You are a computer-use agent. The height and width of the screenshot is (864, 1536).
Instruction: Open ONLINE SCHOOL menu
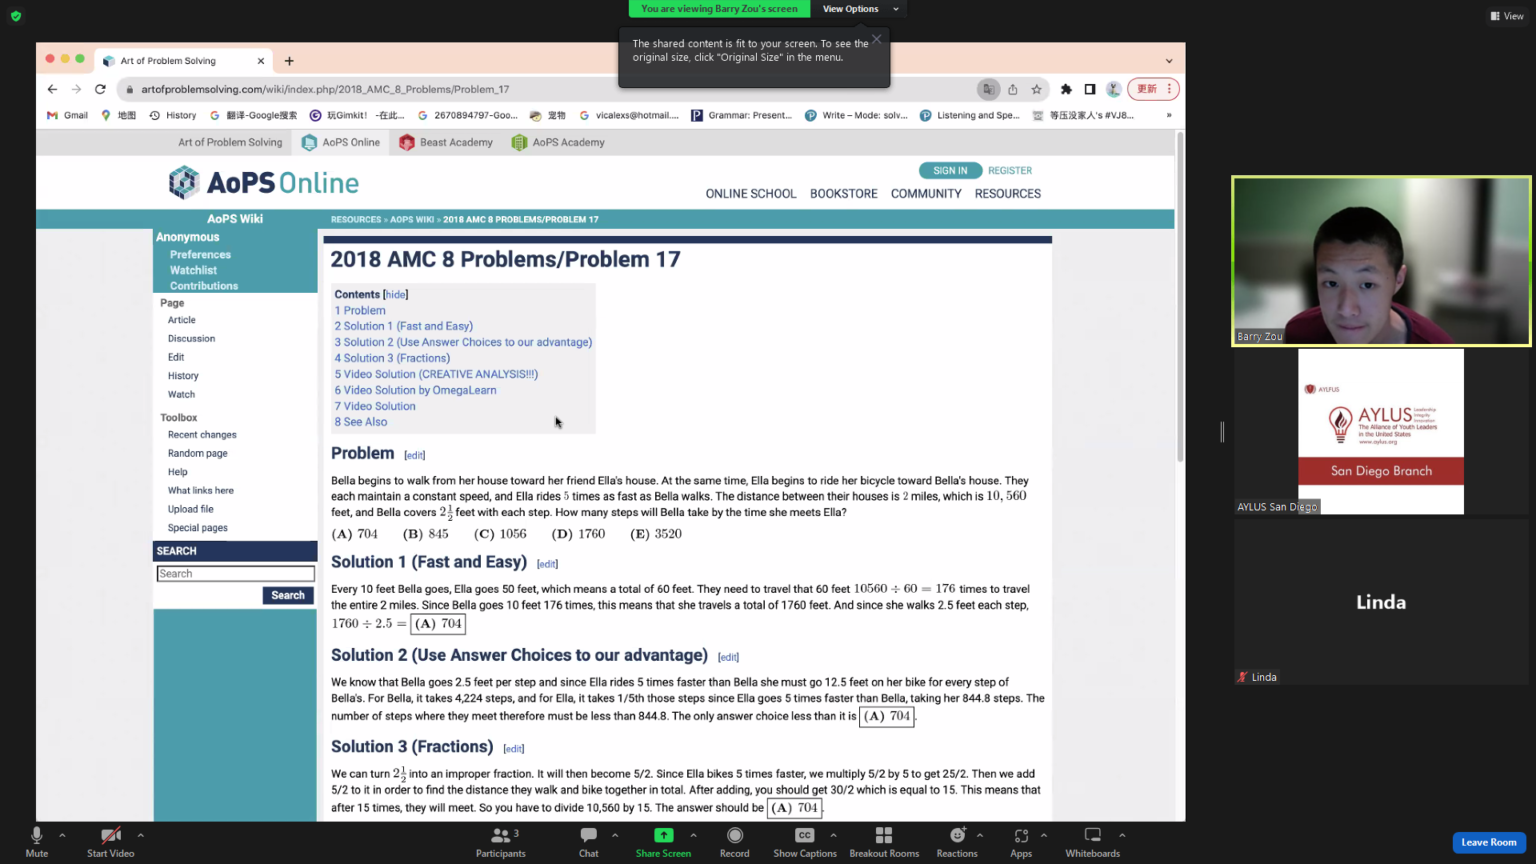751,194
